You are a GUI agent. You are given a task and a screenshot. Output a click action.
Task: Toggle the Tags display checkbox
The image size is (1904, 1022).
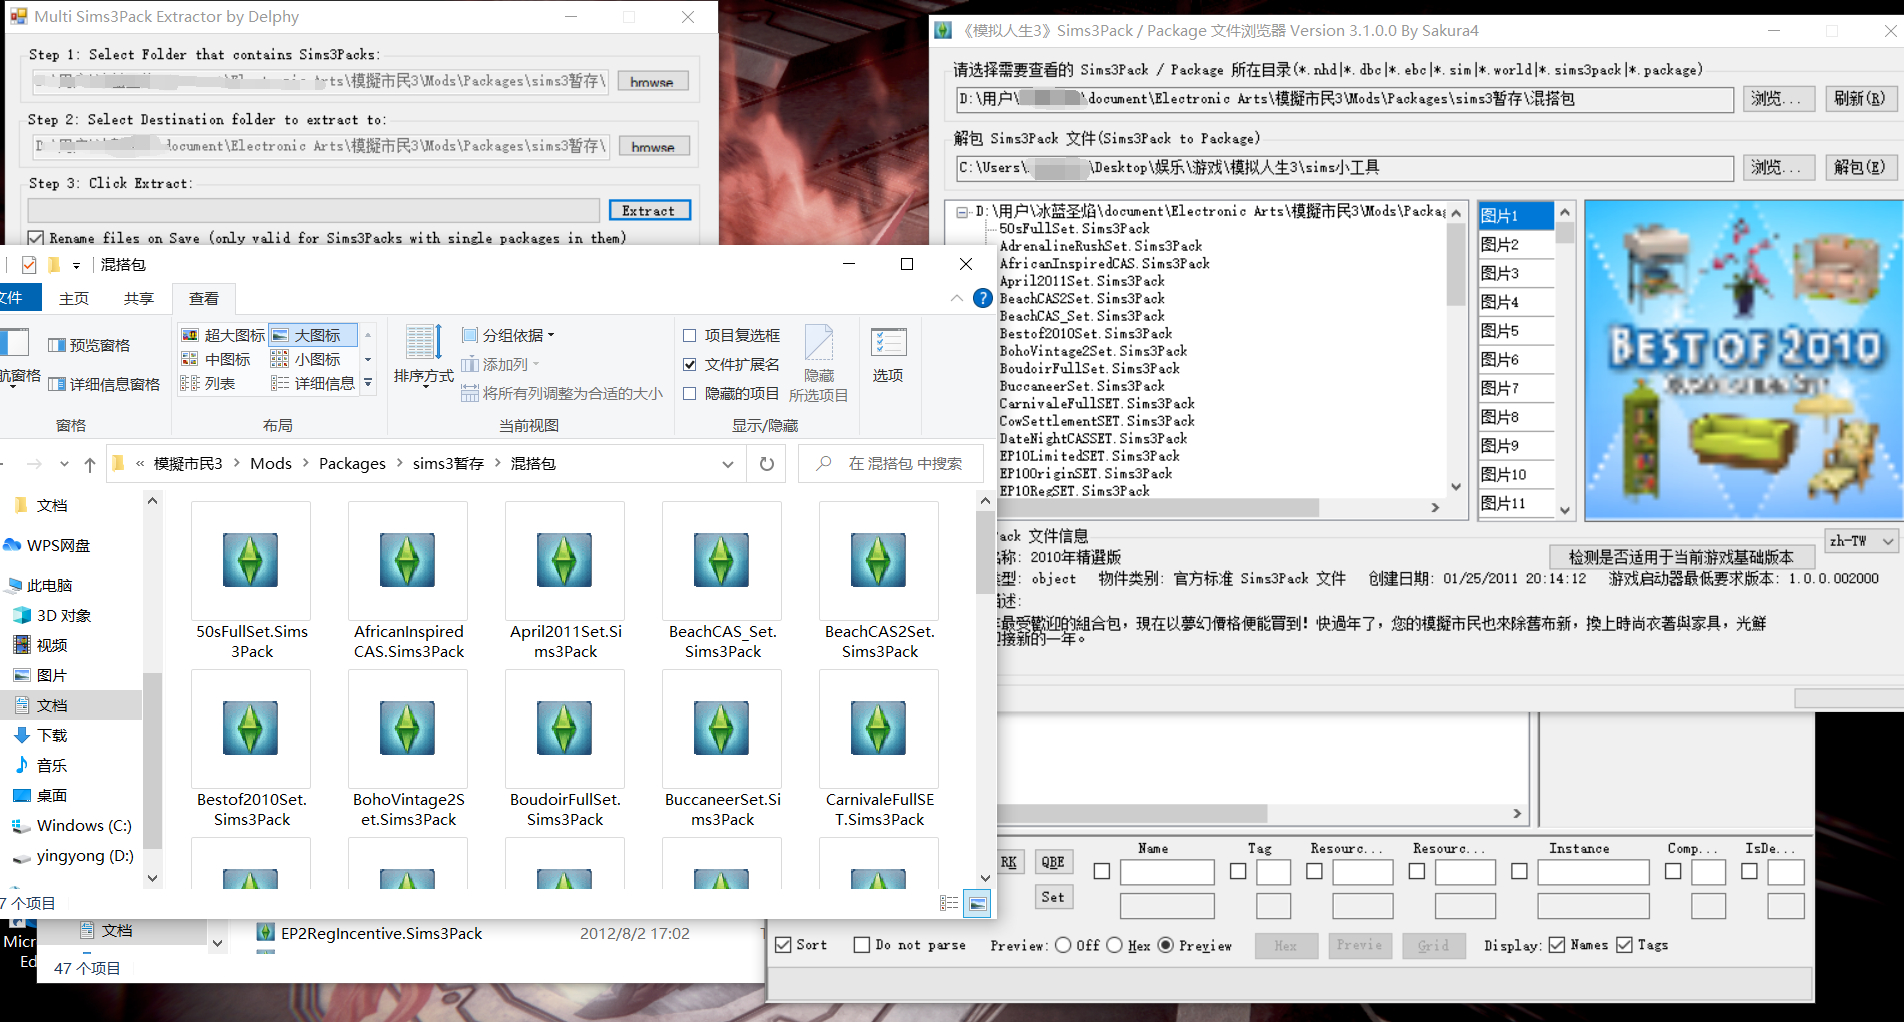click(1624, 945)
